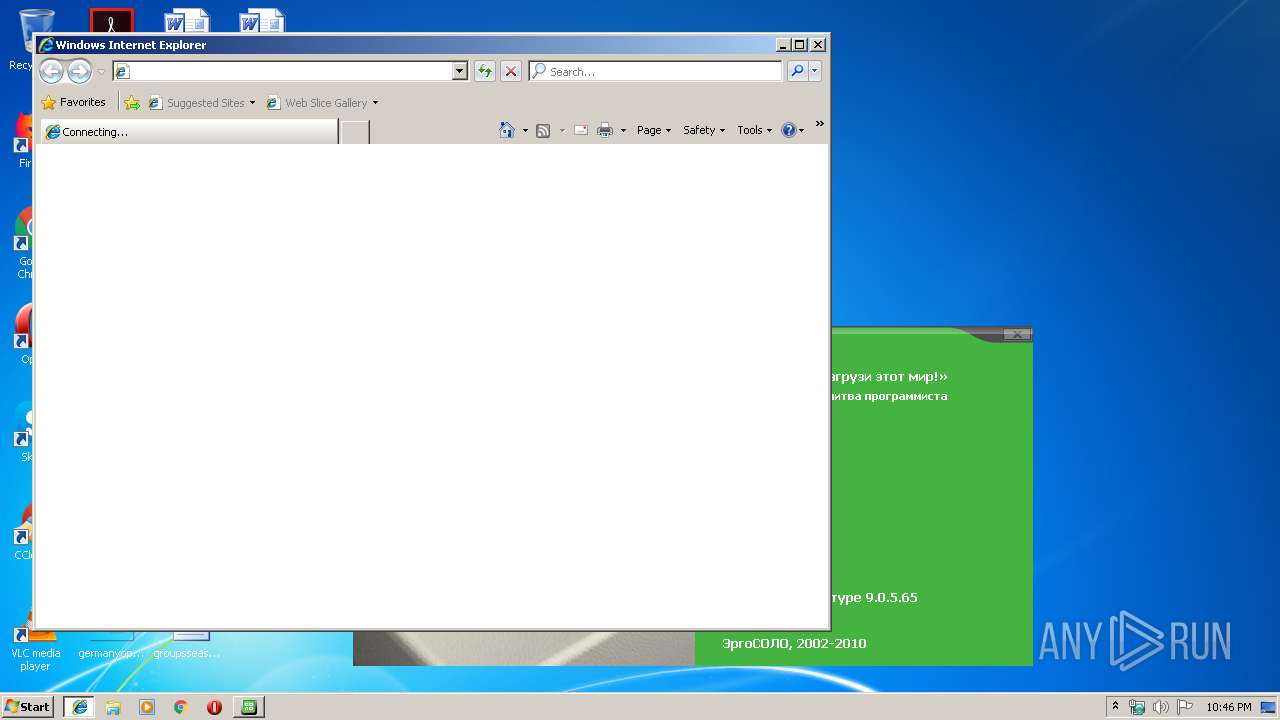Click the 10:46 PM clock
The width and height of the screenshot is (1280, 720).
[1228, 707]
